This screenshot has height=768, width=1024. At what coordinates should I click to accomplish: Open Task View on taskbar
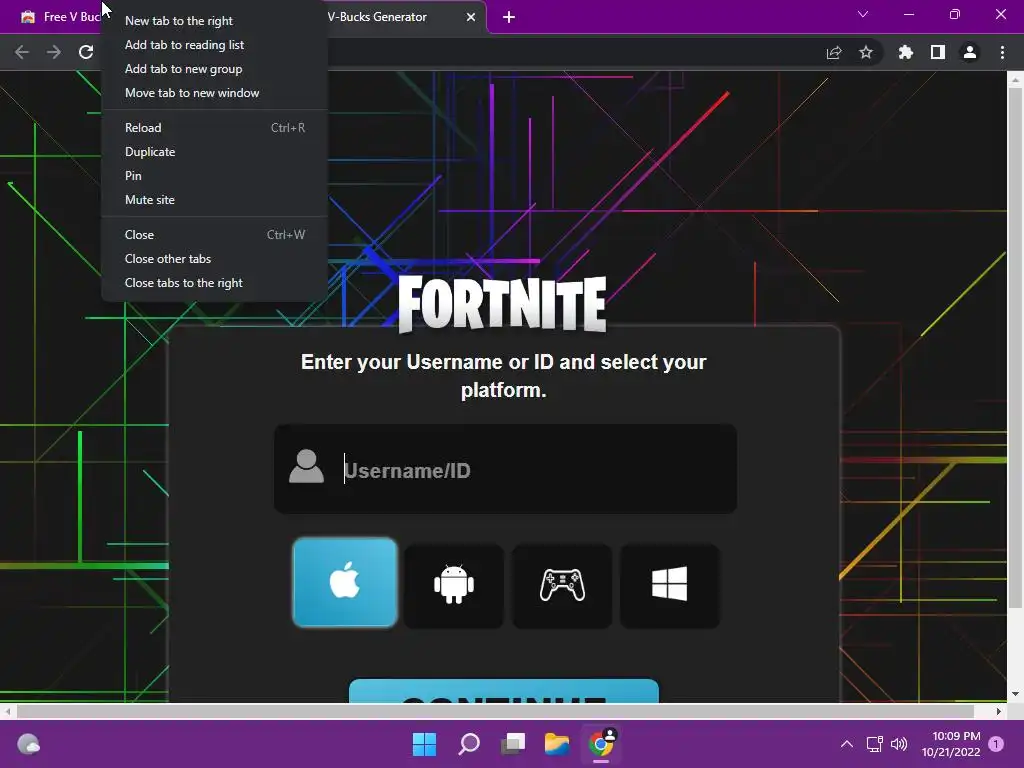click(x=513, y=744)
